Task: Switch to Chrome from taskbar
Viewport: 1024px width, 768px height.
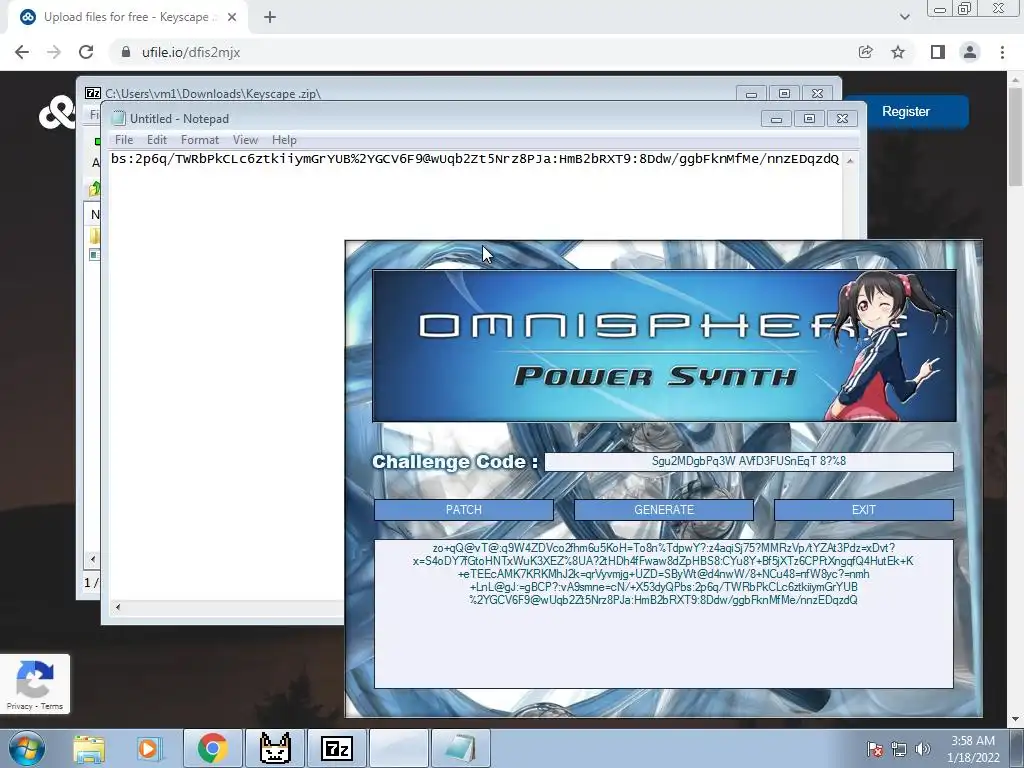Action: 212,748
